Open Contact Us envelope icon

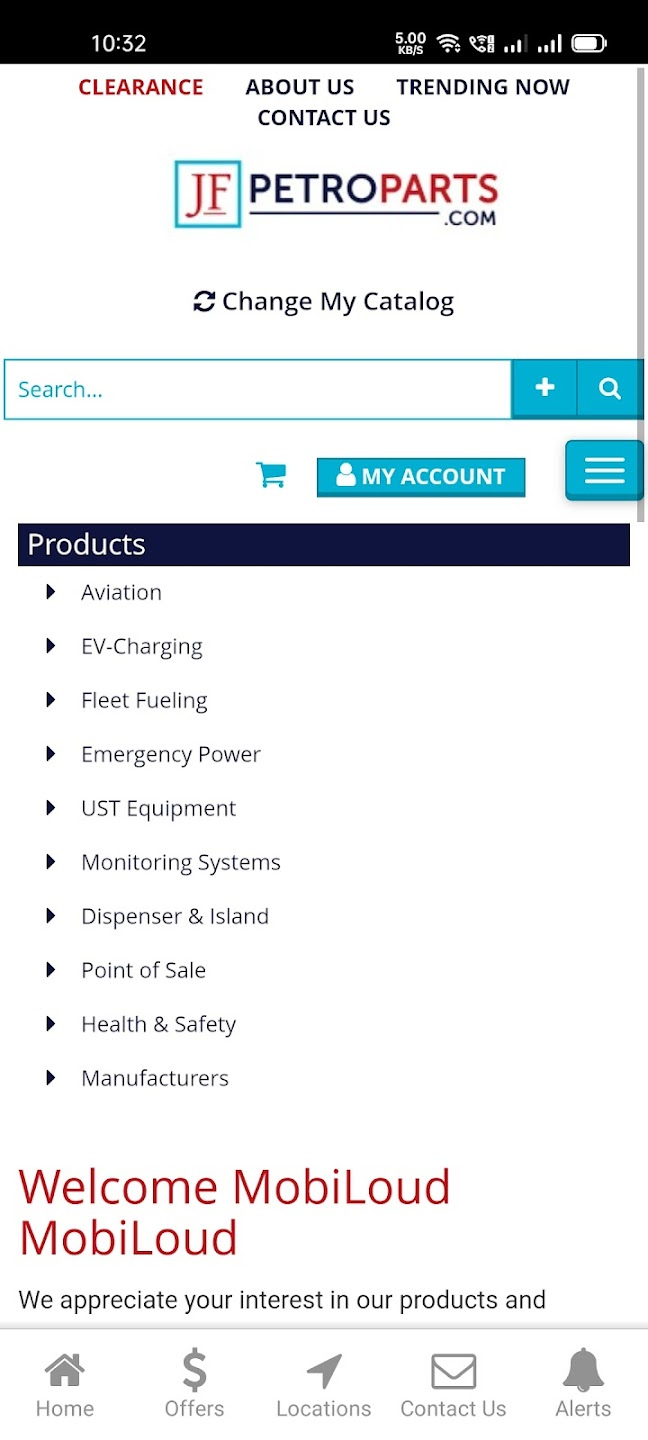[453, 1380]
